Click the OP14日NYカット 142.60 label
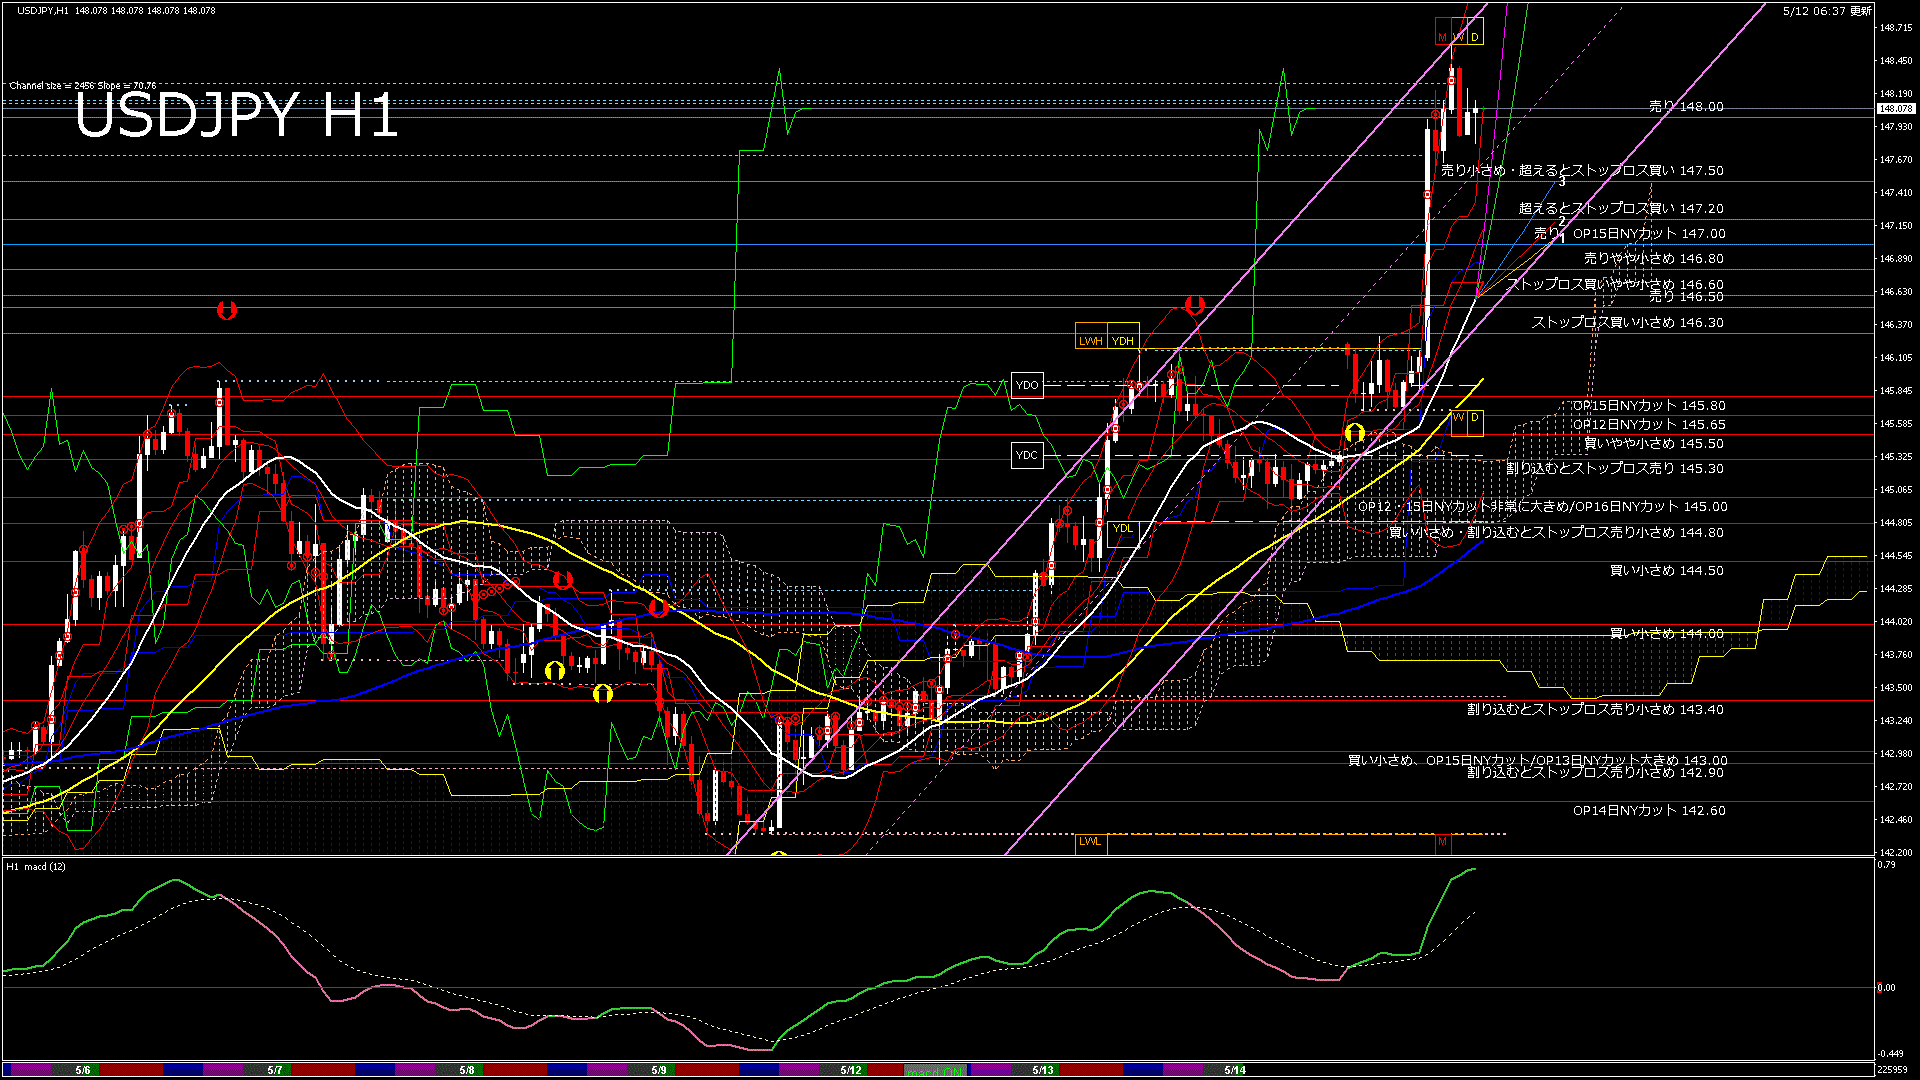 click(x=1649, y=810)
